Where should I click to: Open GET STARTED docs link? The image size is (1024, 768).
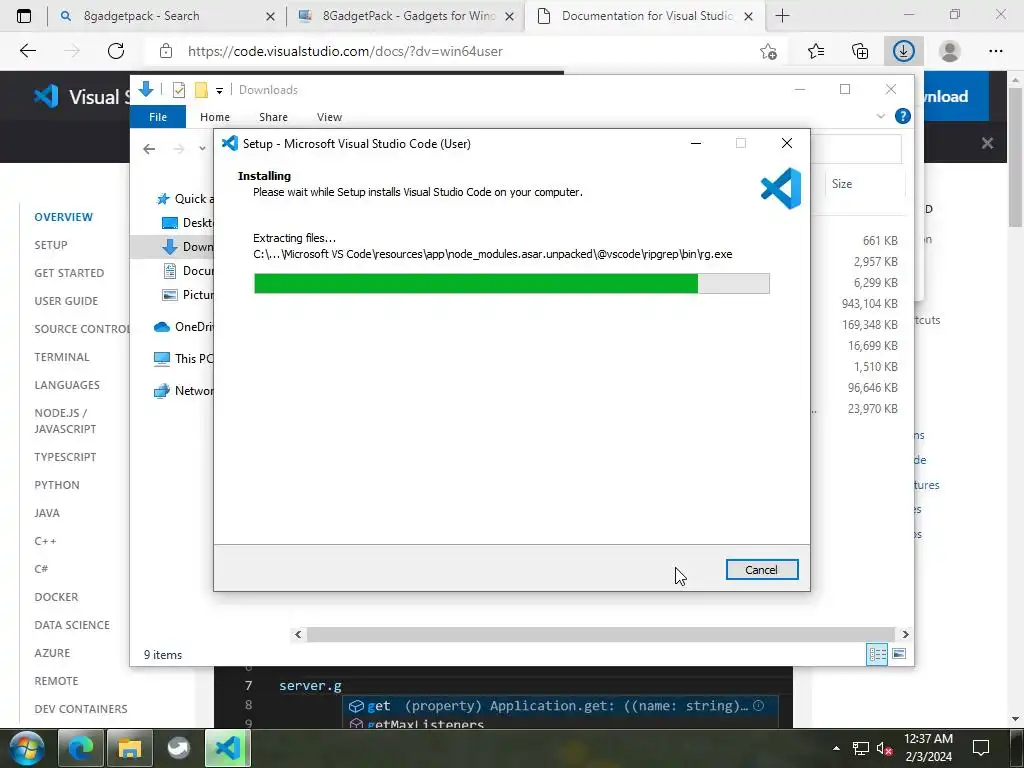pos(69,273)
